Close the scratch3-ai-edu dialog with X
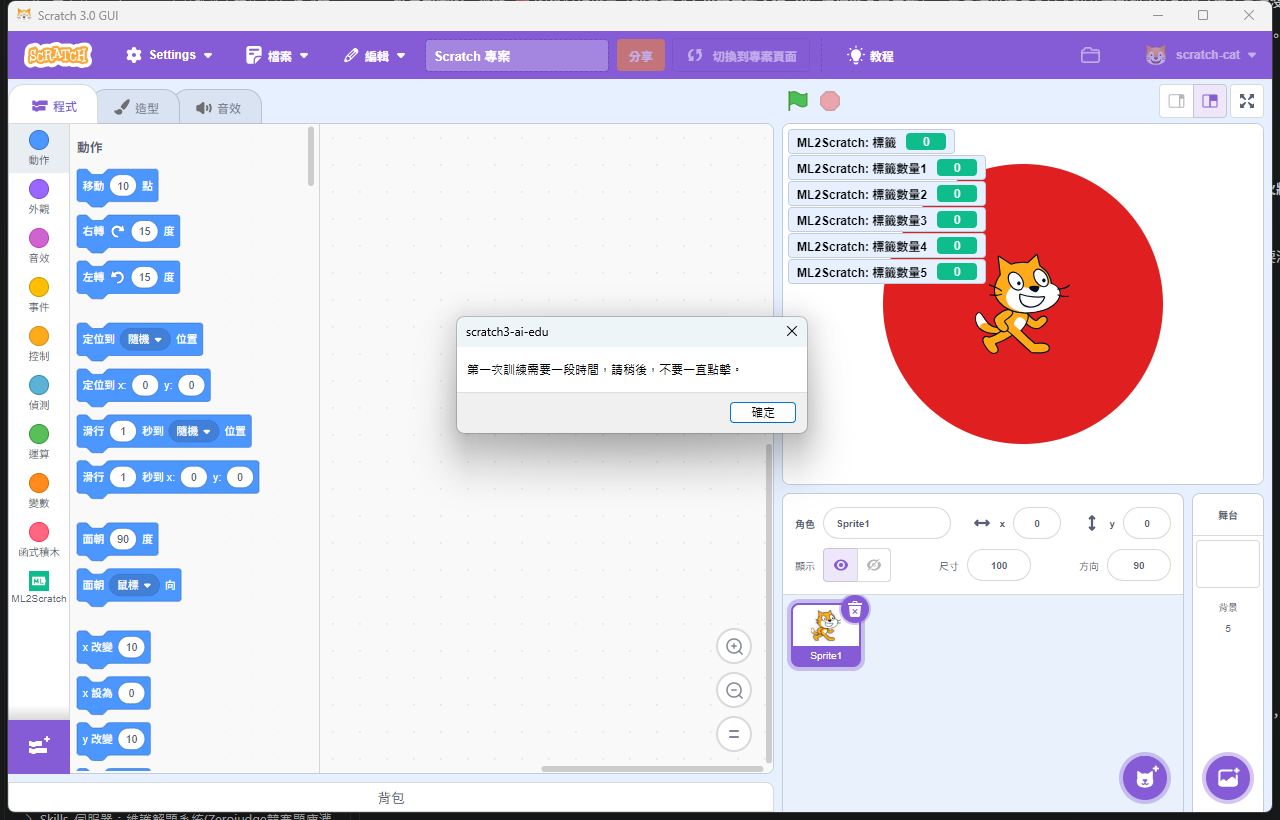The width and height of the screenshot is (1280, 820). click(x=791, y=331)
